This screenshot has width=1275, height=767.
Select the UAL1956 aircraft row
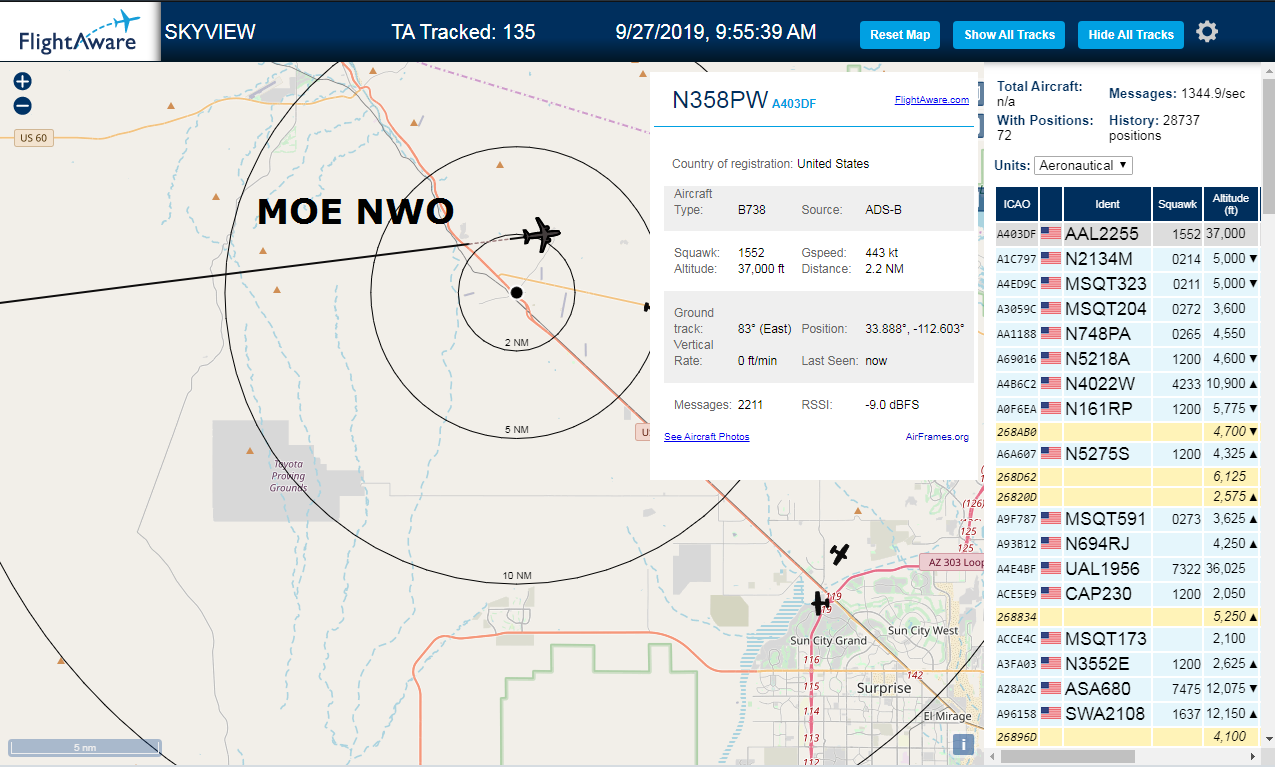(1128, 569)
